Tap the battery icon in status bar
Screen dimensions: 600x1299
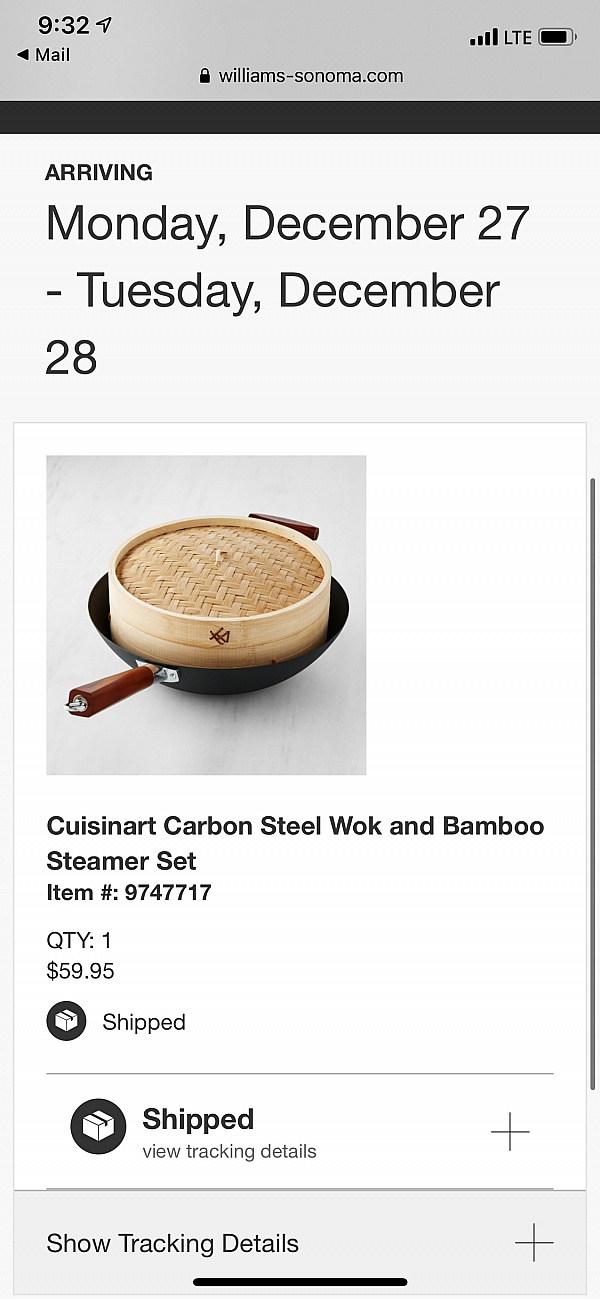click(557, 37)
